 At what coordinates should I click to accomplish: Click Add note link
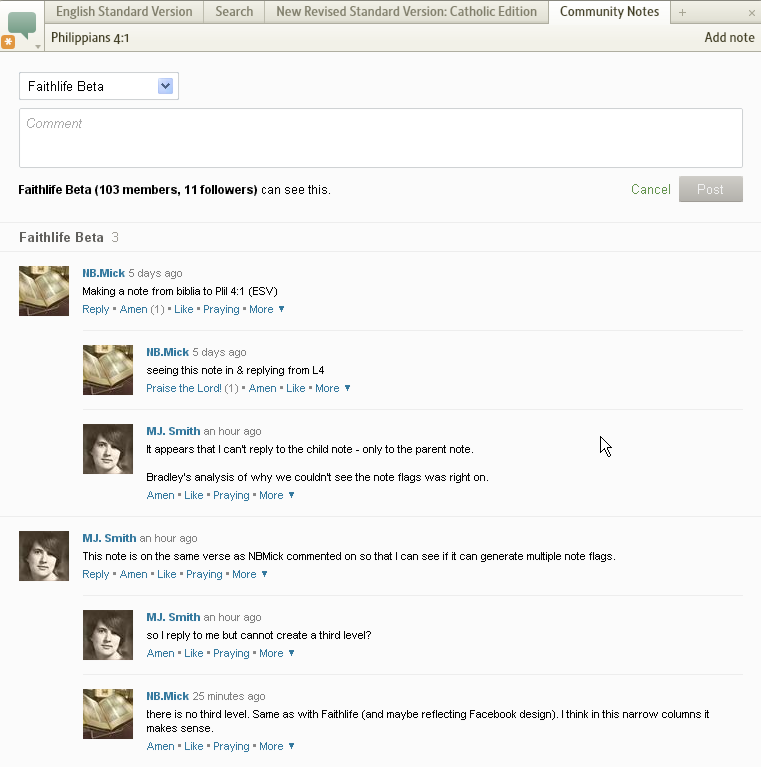tap(729, 38)
